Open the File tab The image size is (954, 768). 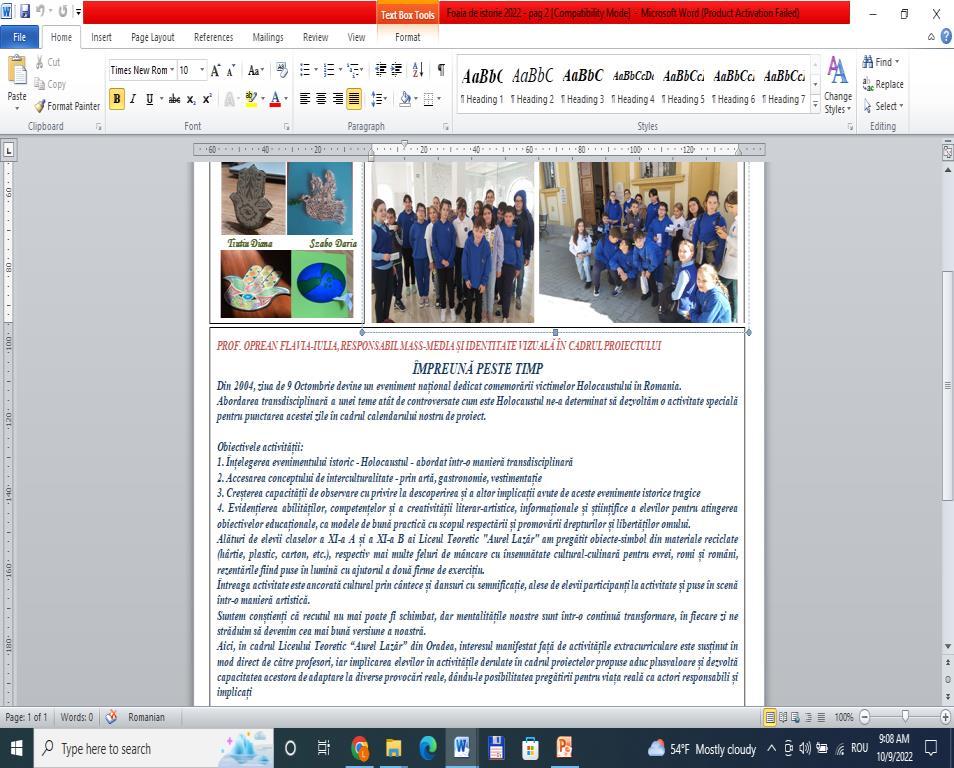coord(19,37)
